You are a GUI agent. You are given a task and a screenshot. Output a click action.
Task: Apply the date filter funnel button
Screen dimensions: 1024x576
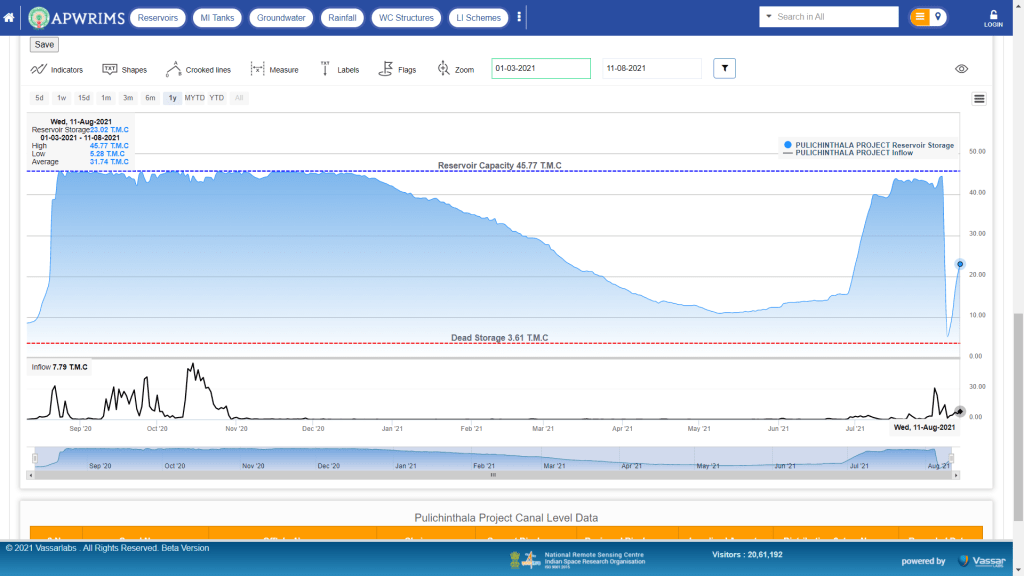point(725,68)
